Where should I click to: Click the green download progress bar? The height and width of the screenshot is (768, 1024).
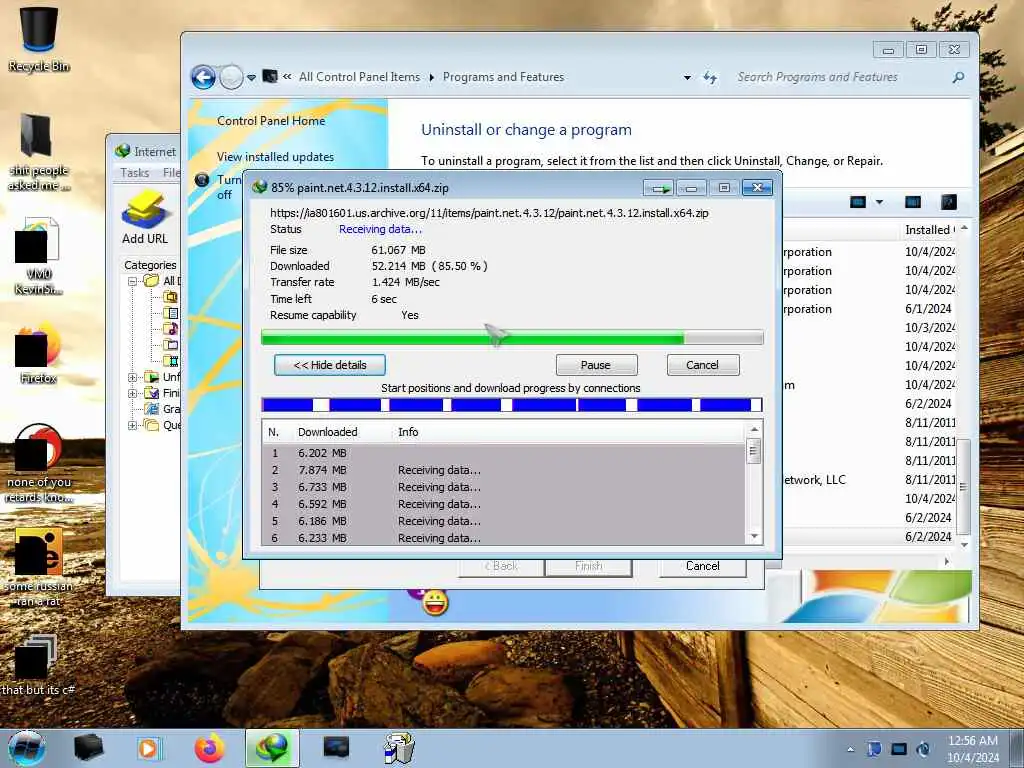pos(511,338)
